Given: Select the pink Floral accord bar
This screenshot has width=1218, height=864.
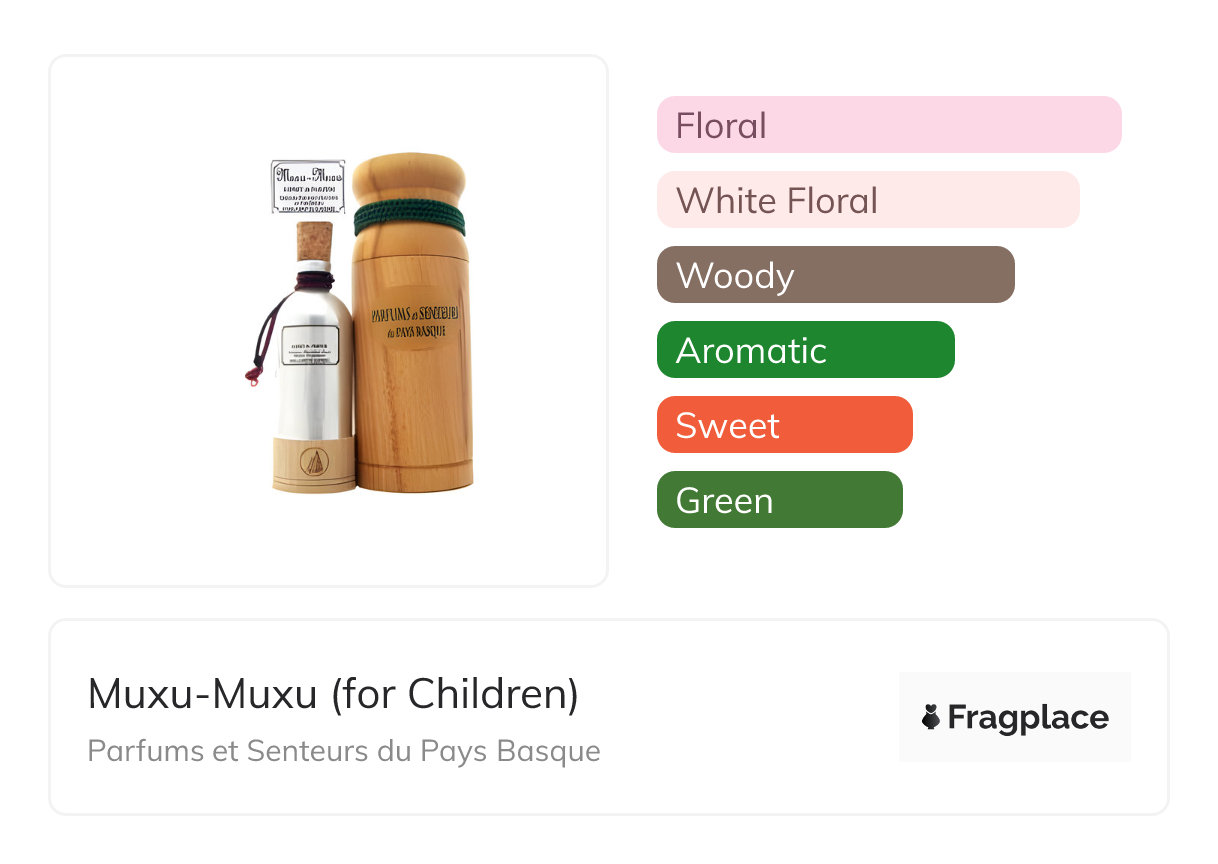Looking at the screenshot, I should [888, 125].
